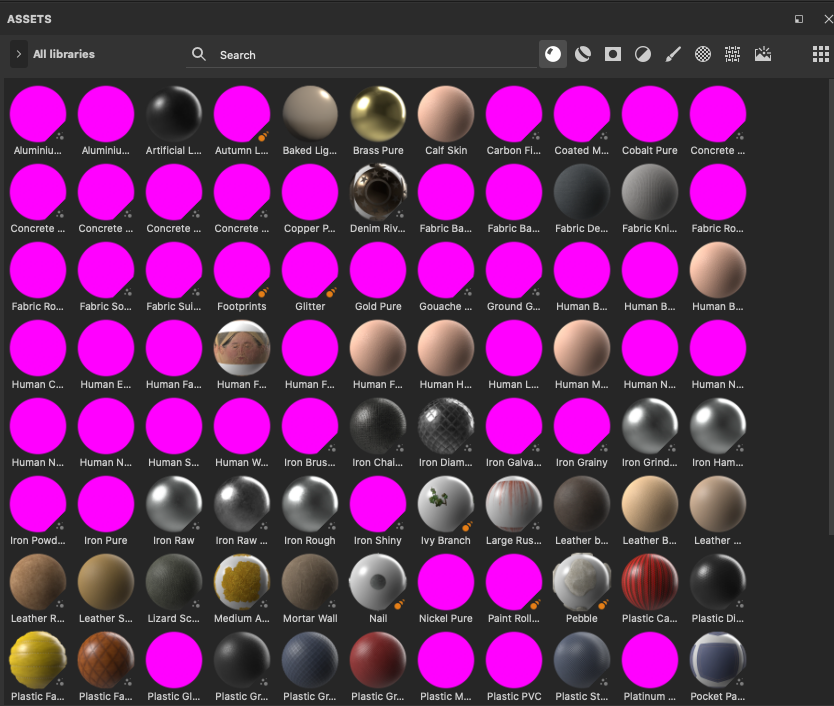Open the All libraries dropdown
834x706 pixels.
click(63, 54)
